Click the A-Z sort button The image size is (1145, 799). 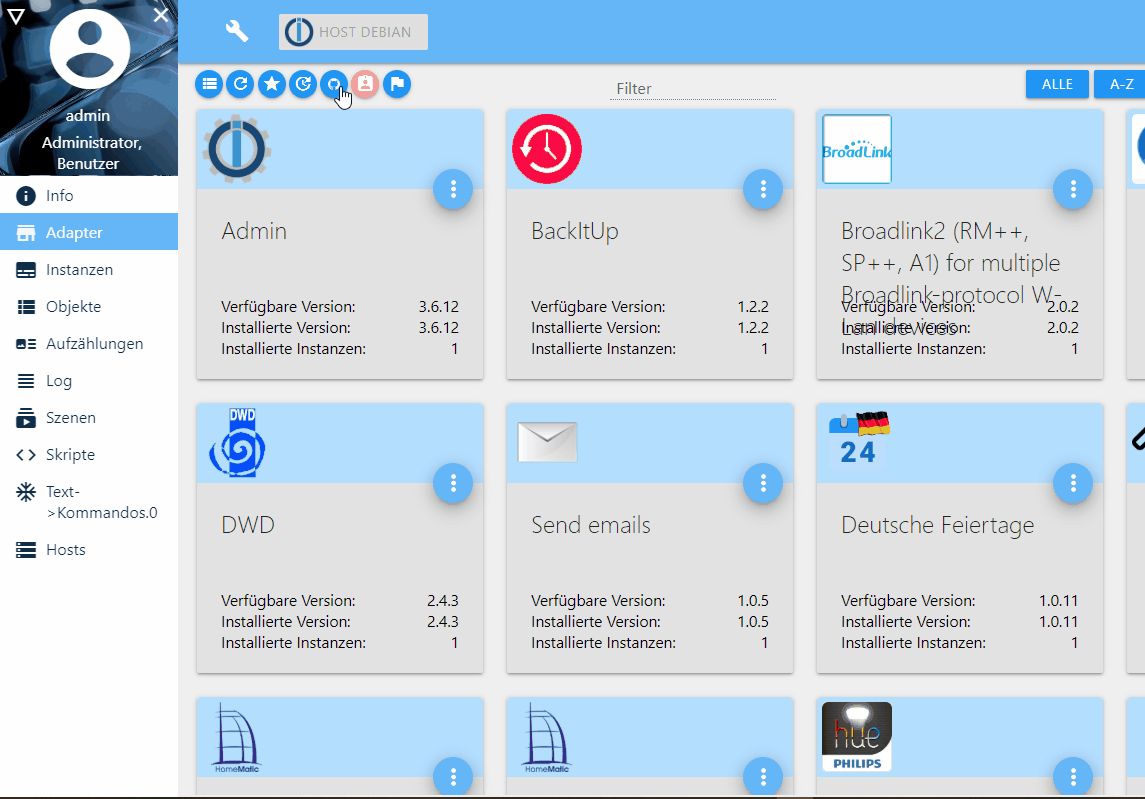click(1121, 84)
